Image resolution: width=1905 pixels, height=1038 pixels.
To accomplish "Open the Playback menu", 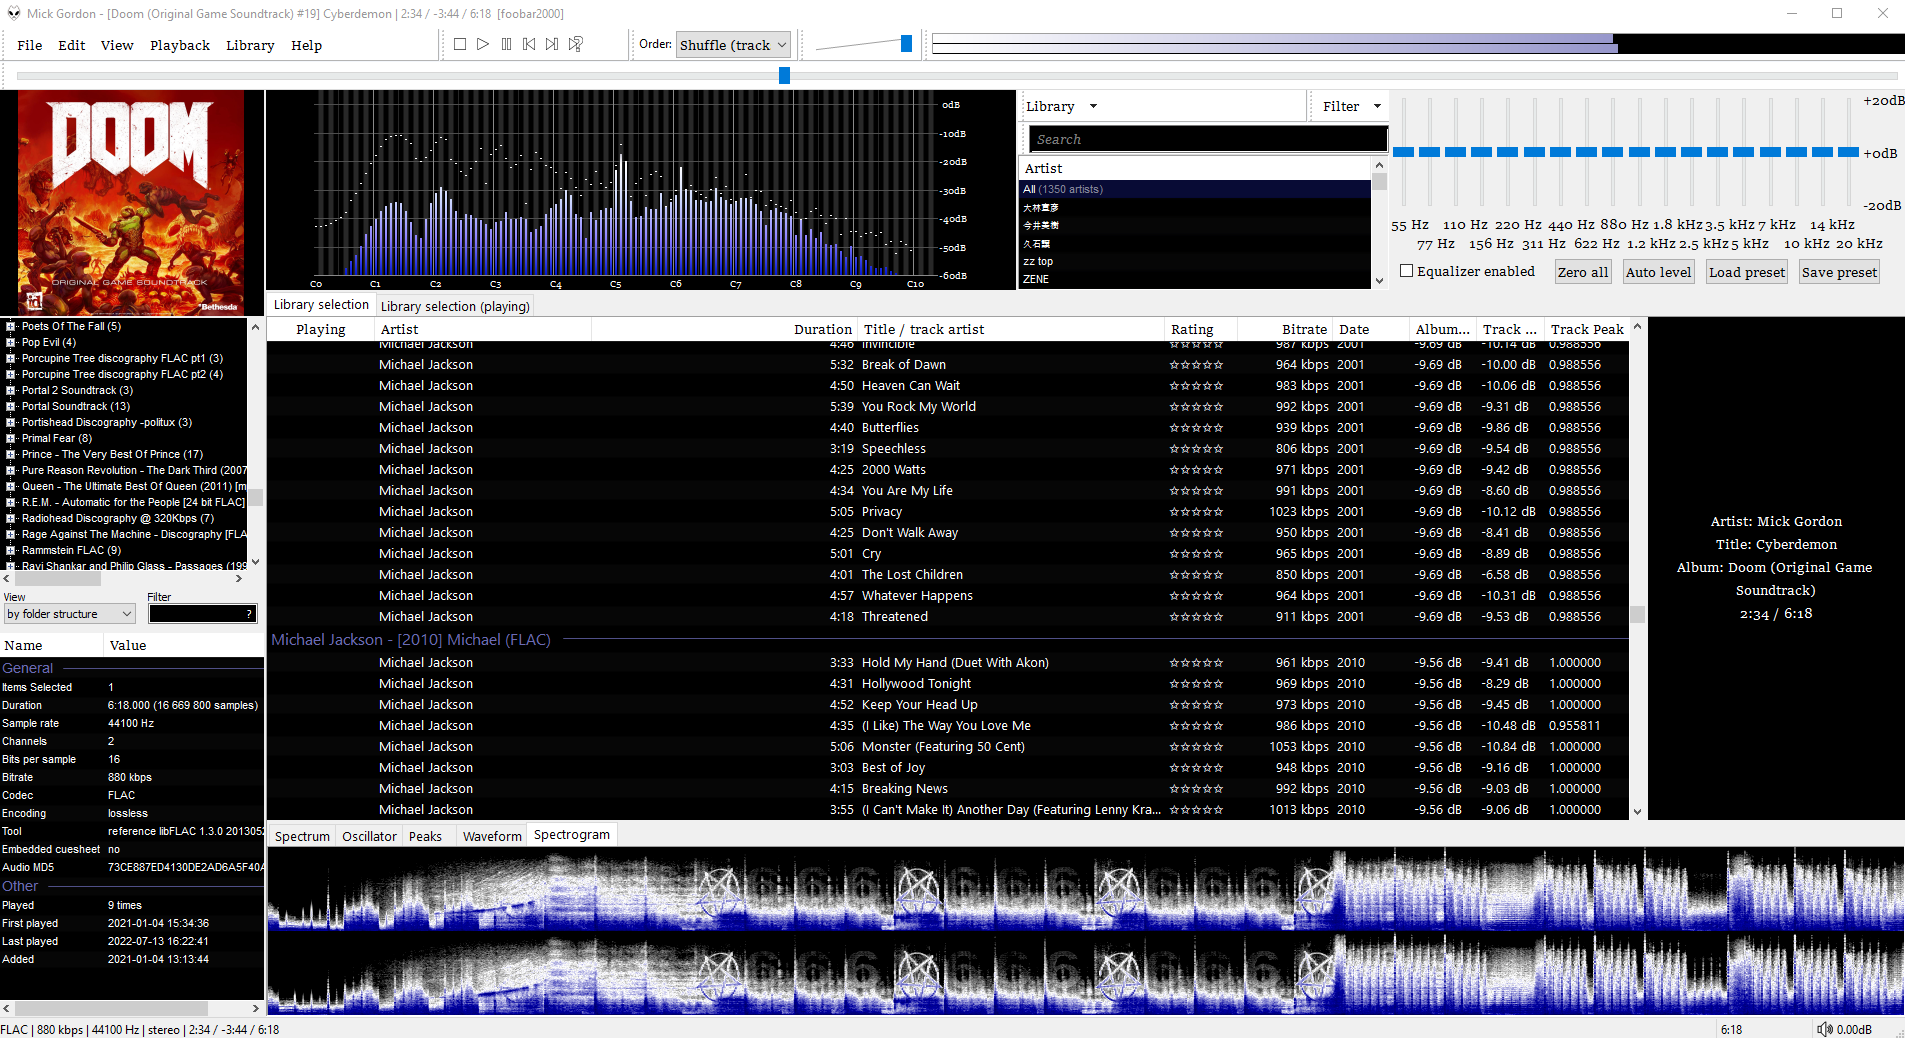I will pyautogui.click(x=180, y=45).
